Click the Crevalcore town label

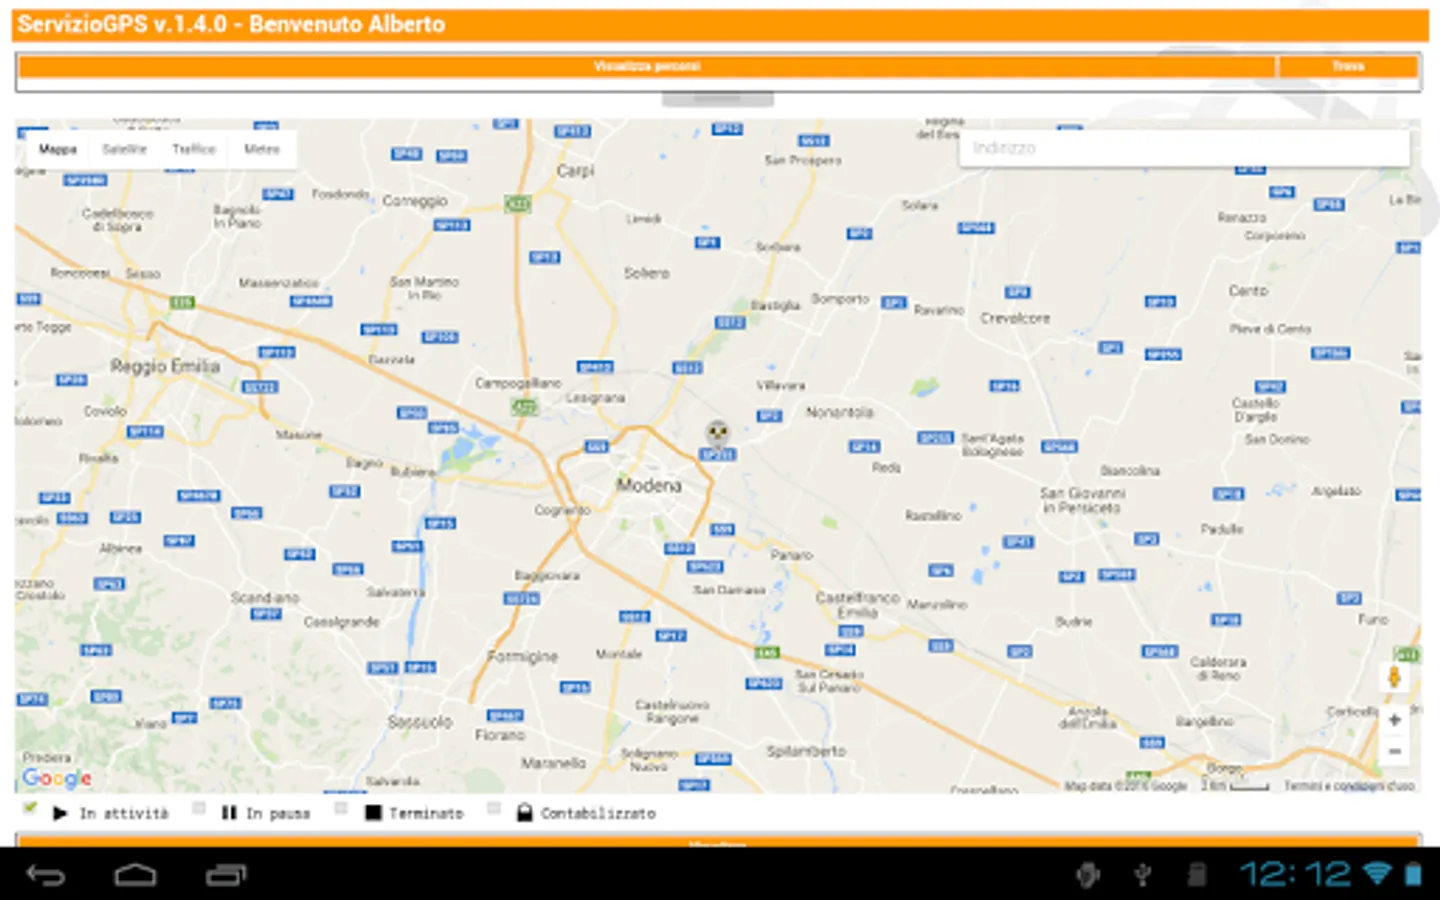tap(1015, 318)
